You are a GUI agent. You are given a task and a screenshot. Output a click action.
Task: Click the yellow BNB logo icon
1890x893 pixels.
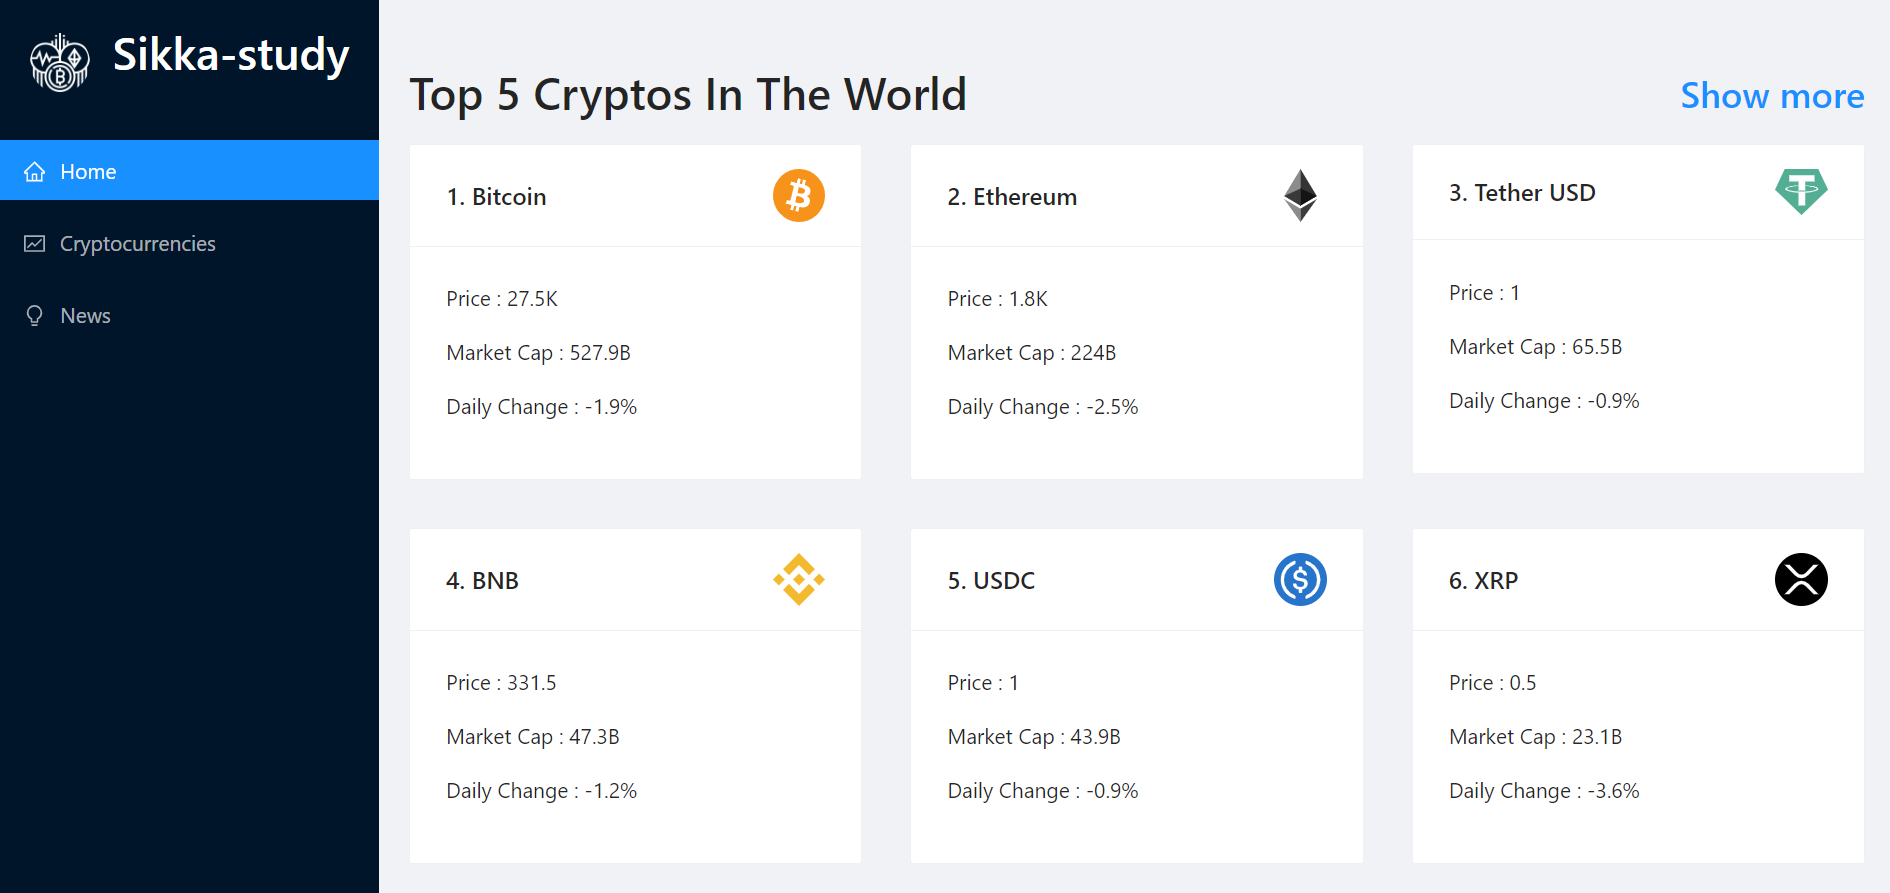pos(798,580)
